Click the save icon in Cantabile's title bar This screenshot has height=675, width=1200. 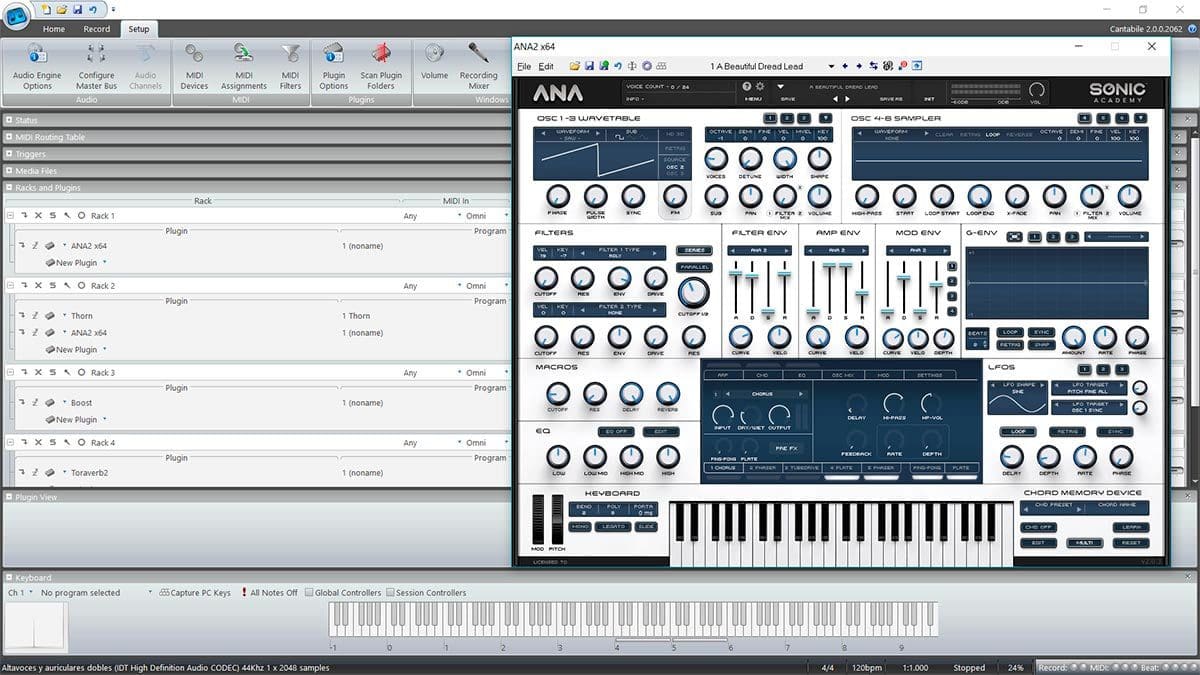(x=77, y=9)
